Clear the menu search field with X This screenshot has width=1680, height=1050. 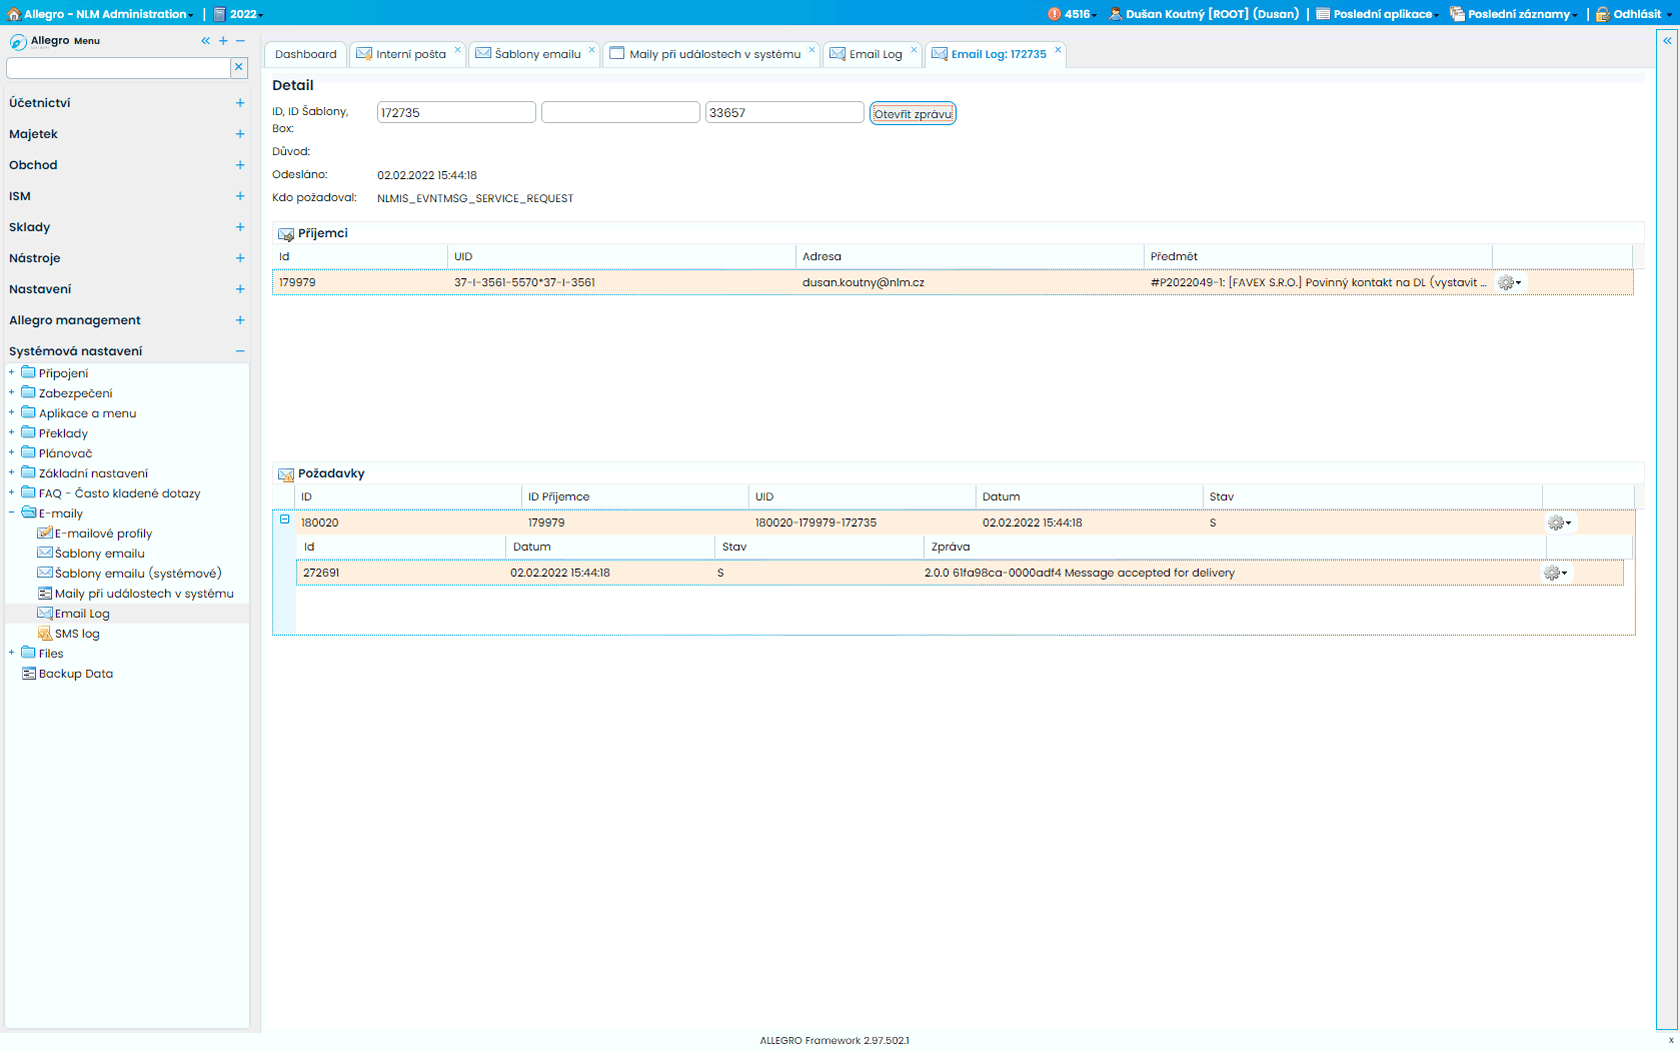(239, 67)
